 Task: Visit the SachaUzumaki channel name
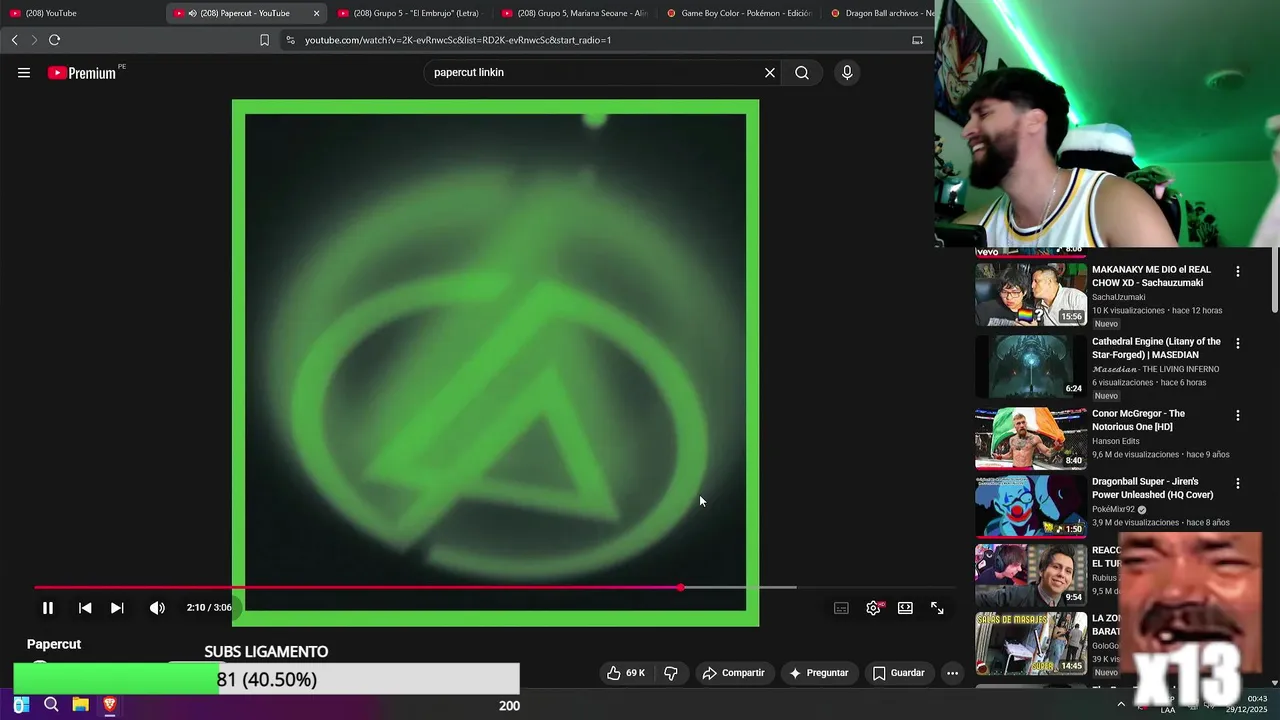[x=1119, y=297]
